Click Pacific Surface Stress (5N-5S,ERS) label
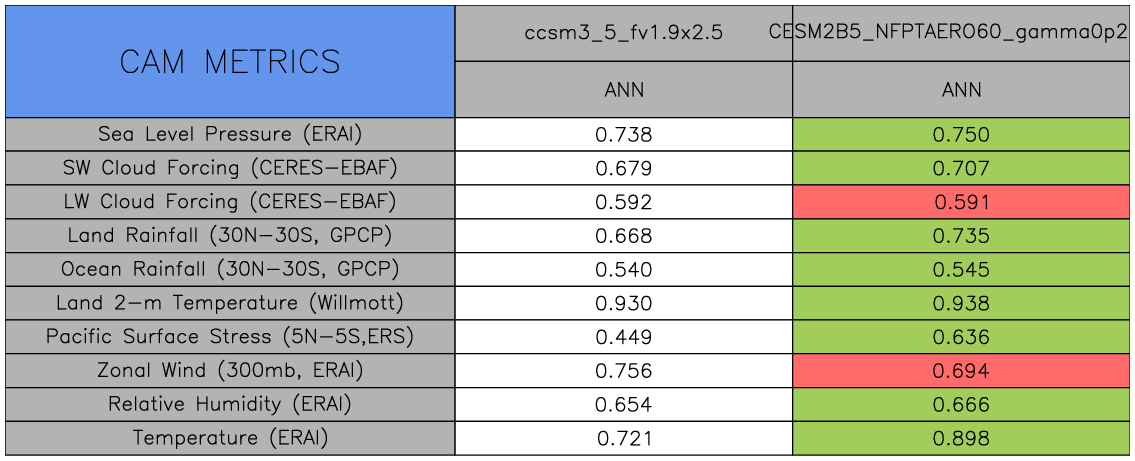The image size is (1135, 461). [x=230, y=337]
